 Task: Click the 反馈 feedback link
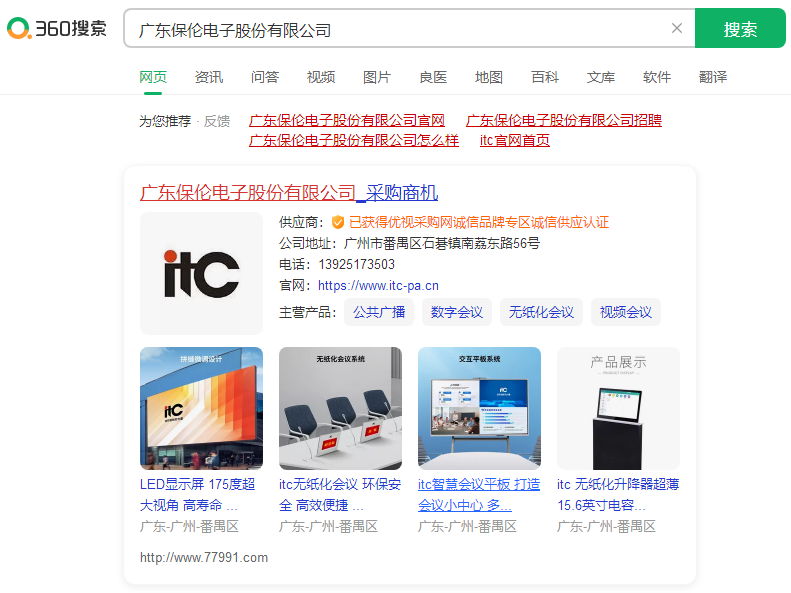[x=217, y=121]
